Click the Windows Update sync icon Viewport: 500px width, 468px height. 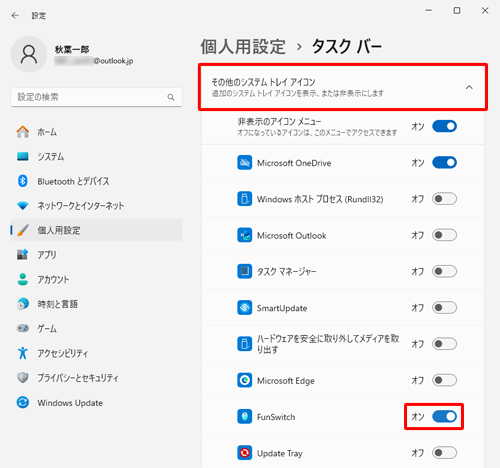click(23, 402)
